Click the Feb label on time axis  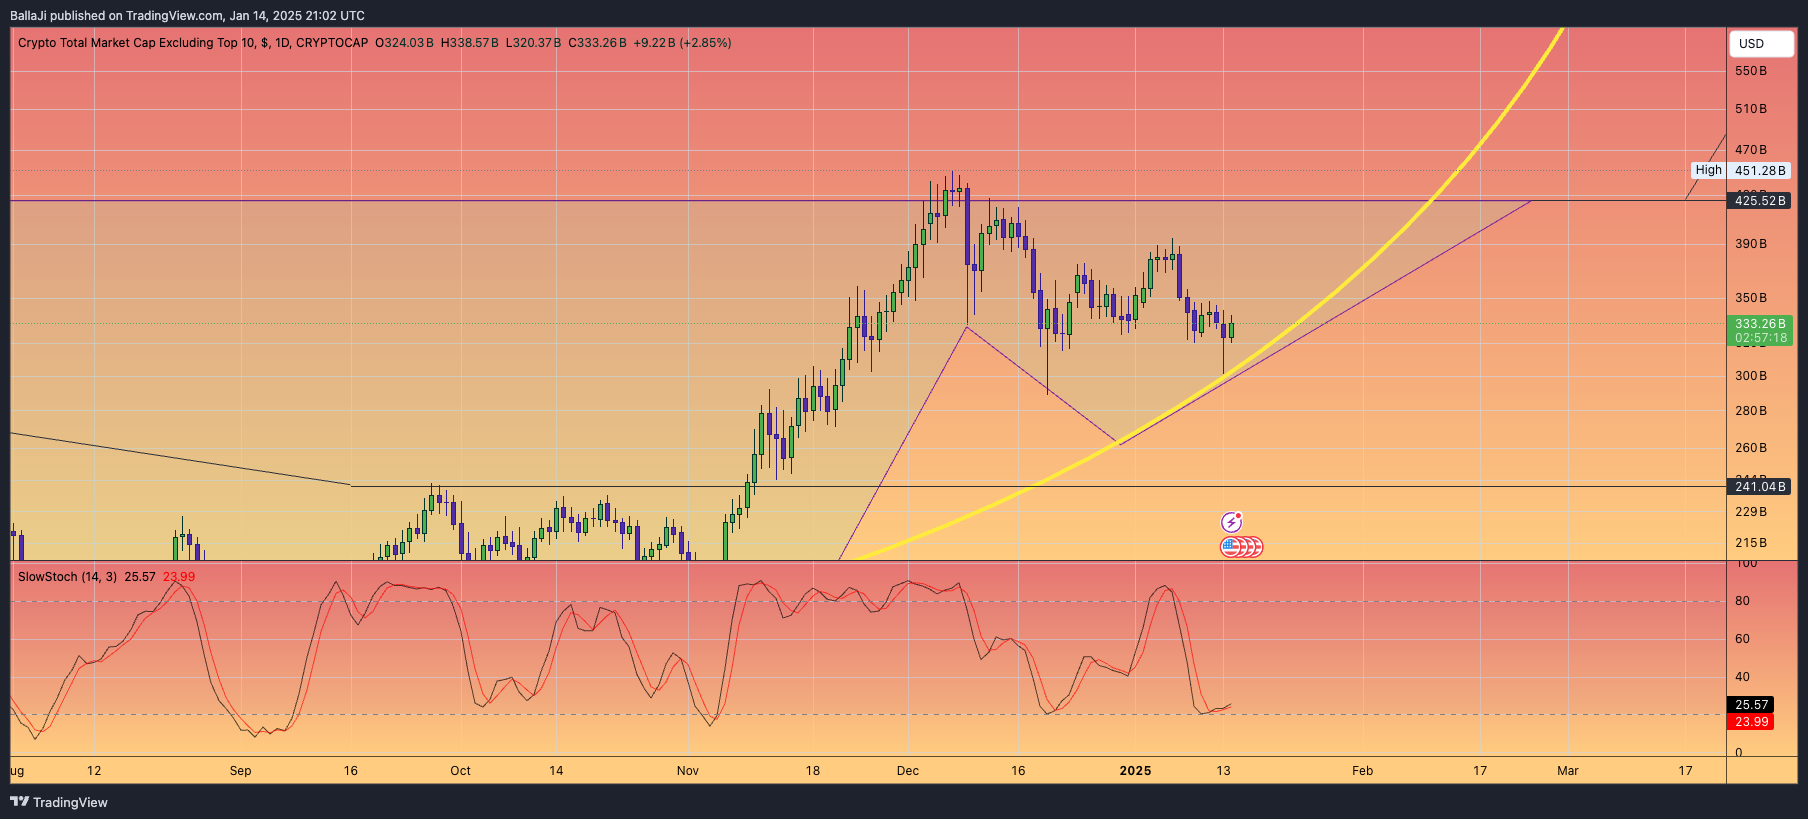tap(1362, 771)
